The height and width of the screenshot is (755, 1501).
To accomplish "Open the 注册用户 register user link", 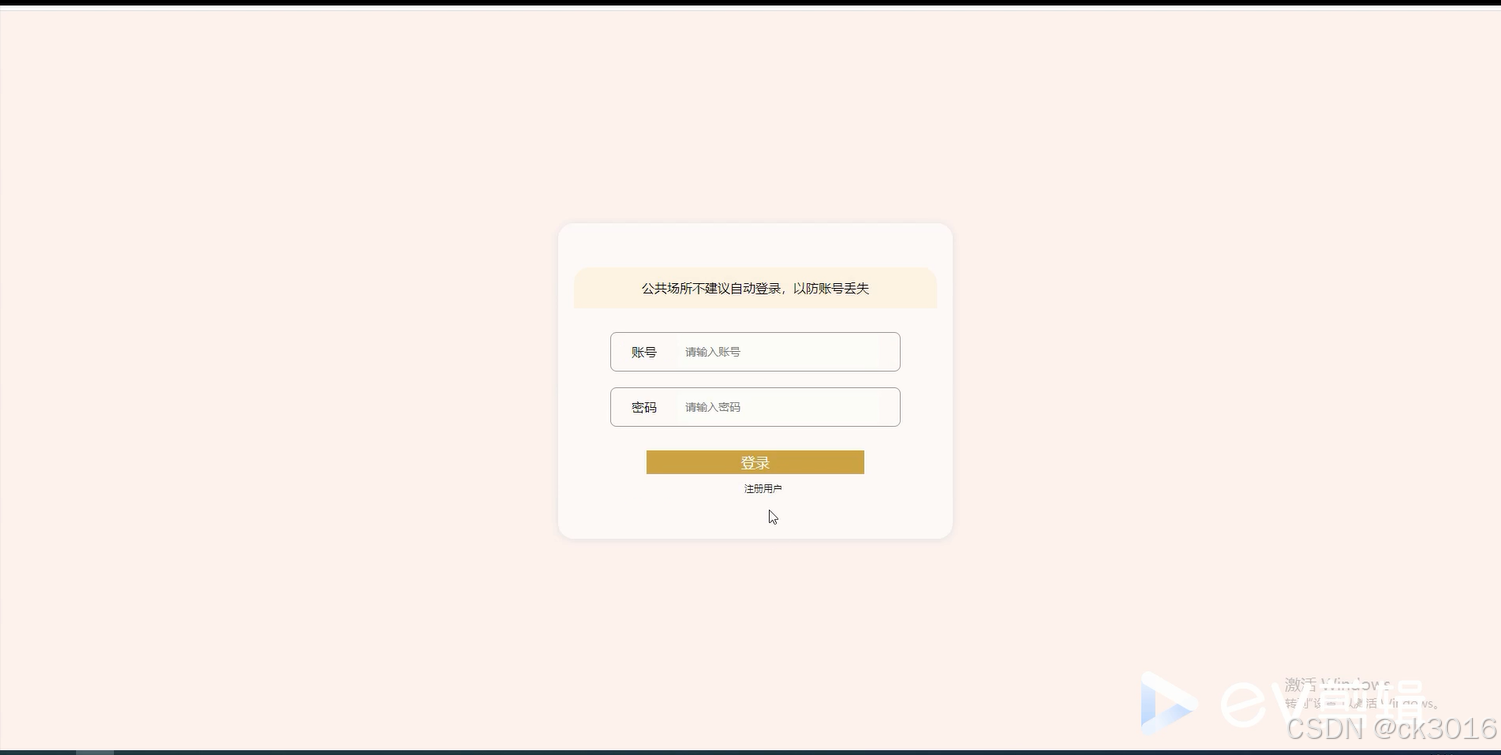I will (763, 489).
